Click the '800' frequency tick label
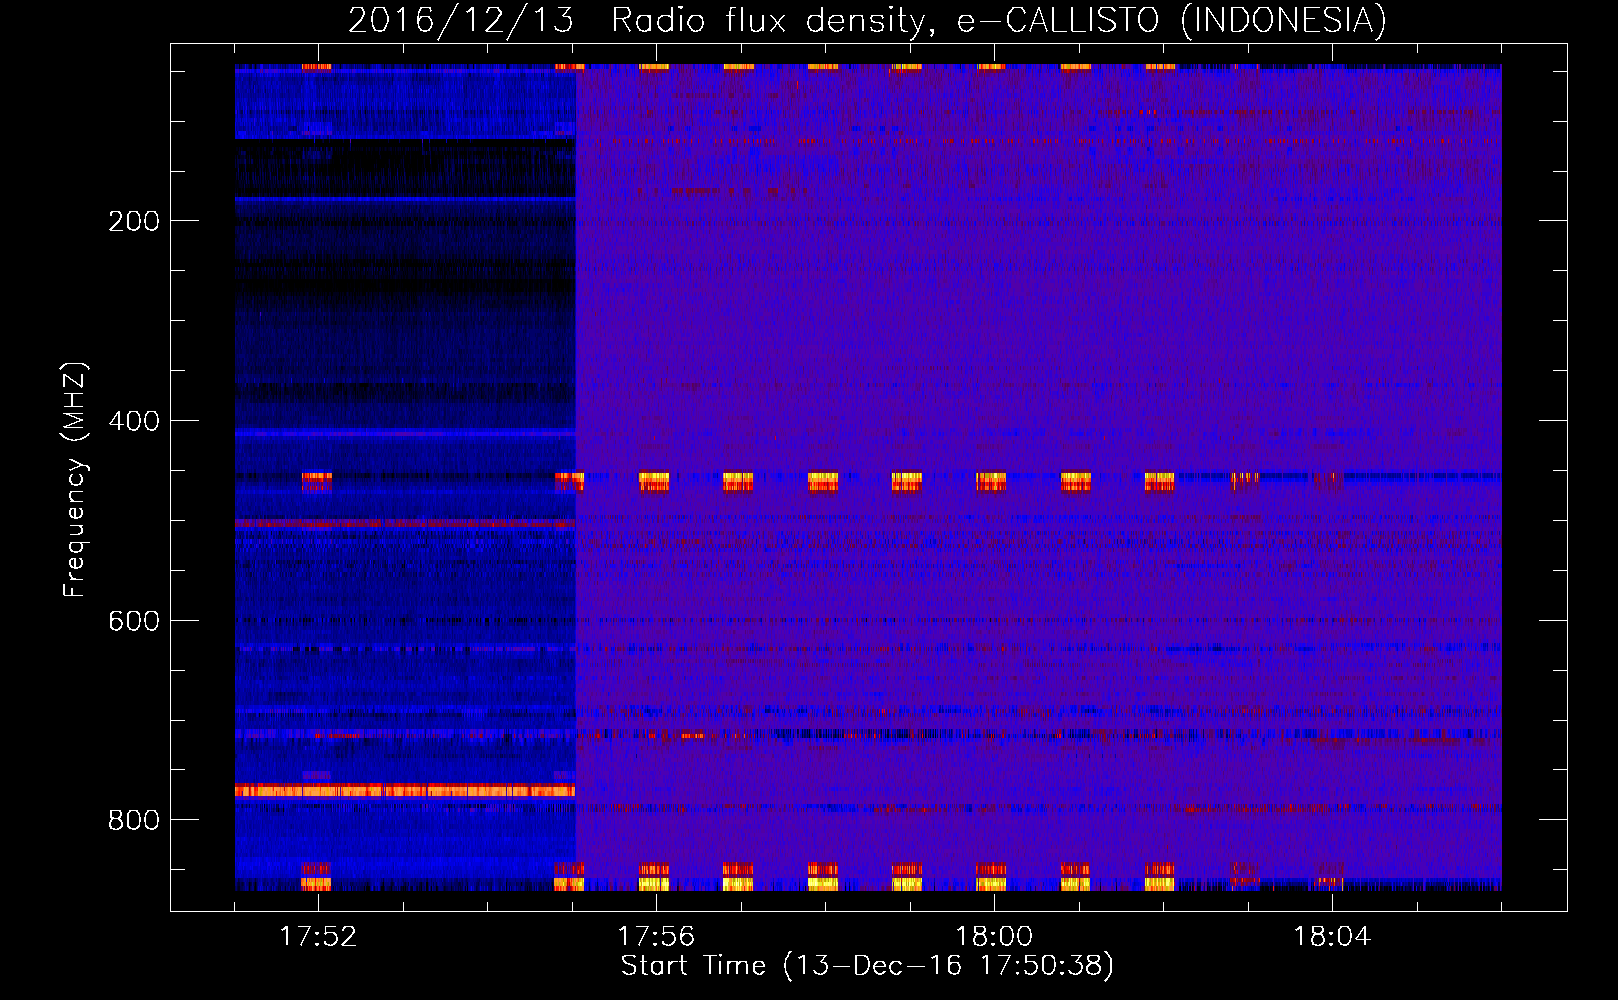The image size is (1618, 1000). [134, 820]
